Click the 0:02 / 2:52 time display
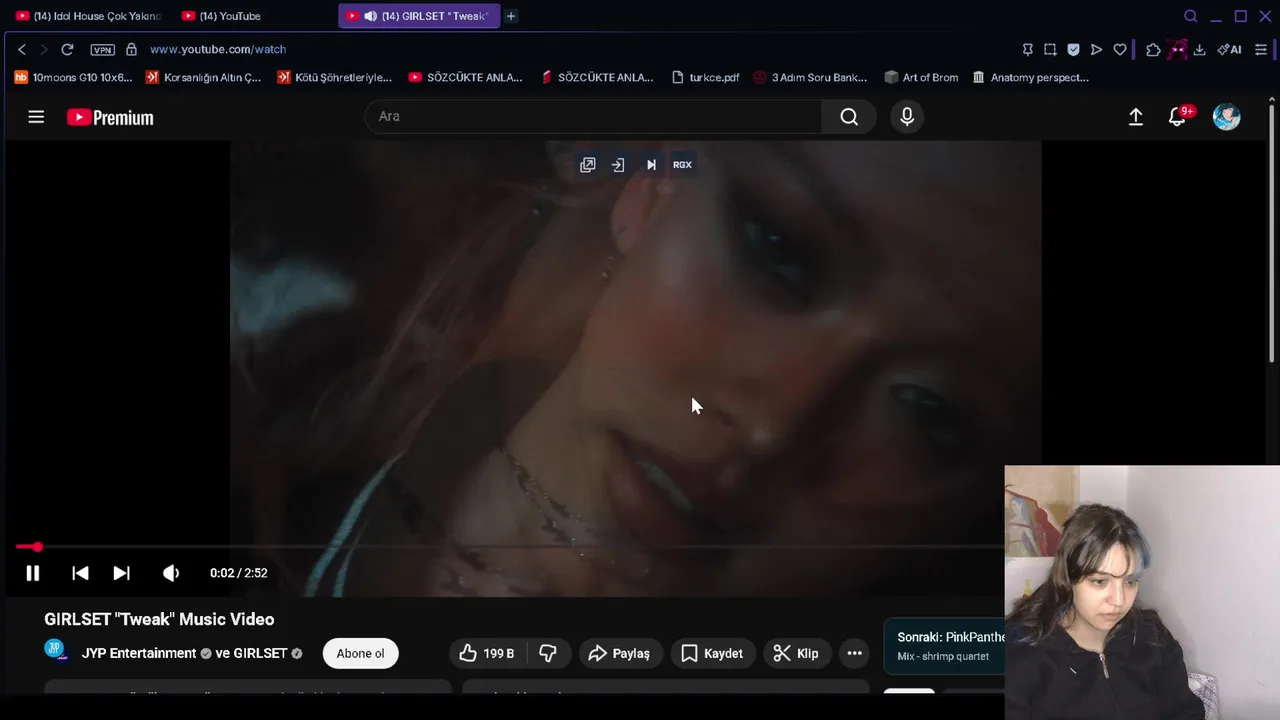The width and height of the screenshot is (1280, 720). pos(238,573)
